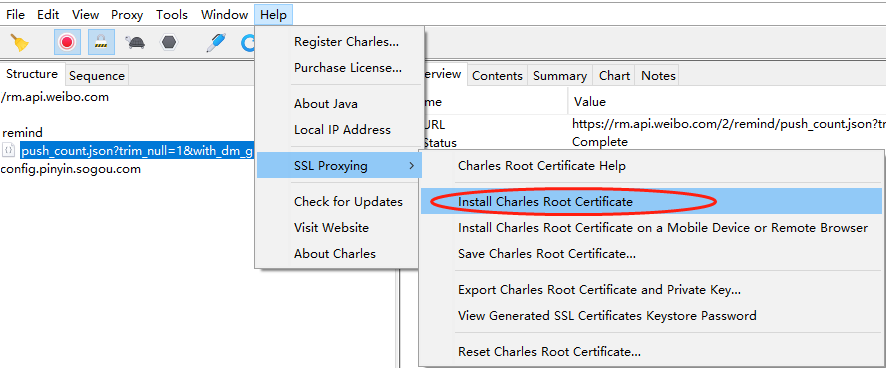Select Register Charles... menu item
886x368 pixels.
tap(338, 42)
